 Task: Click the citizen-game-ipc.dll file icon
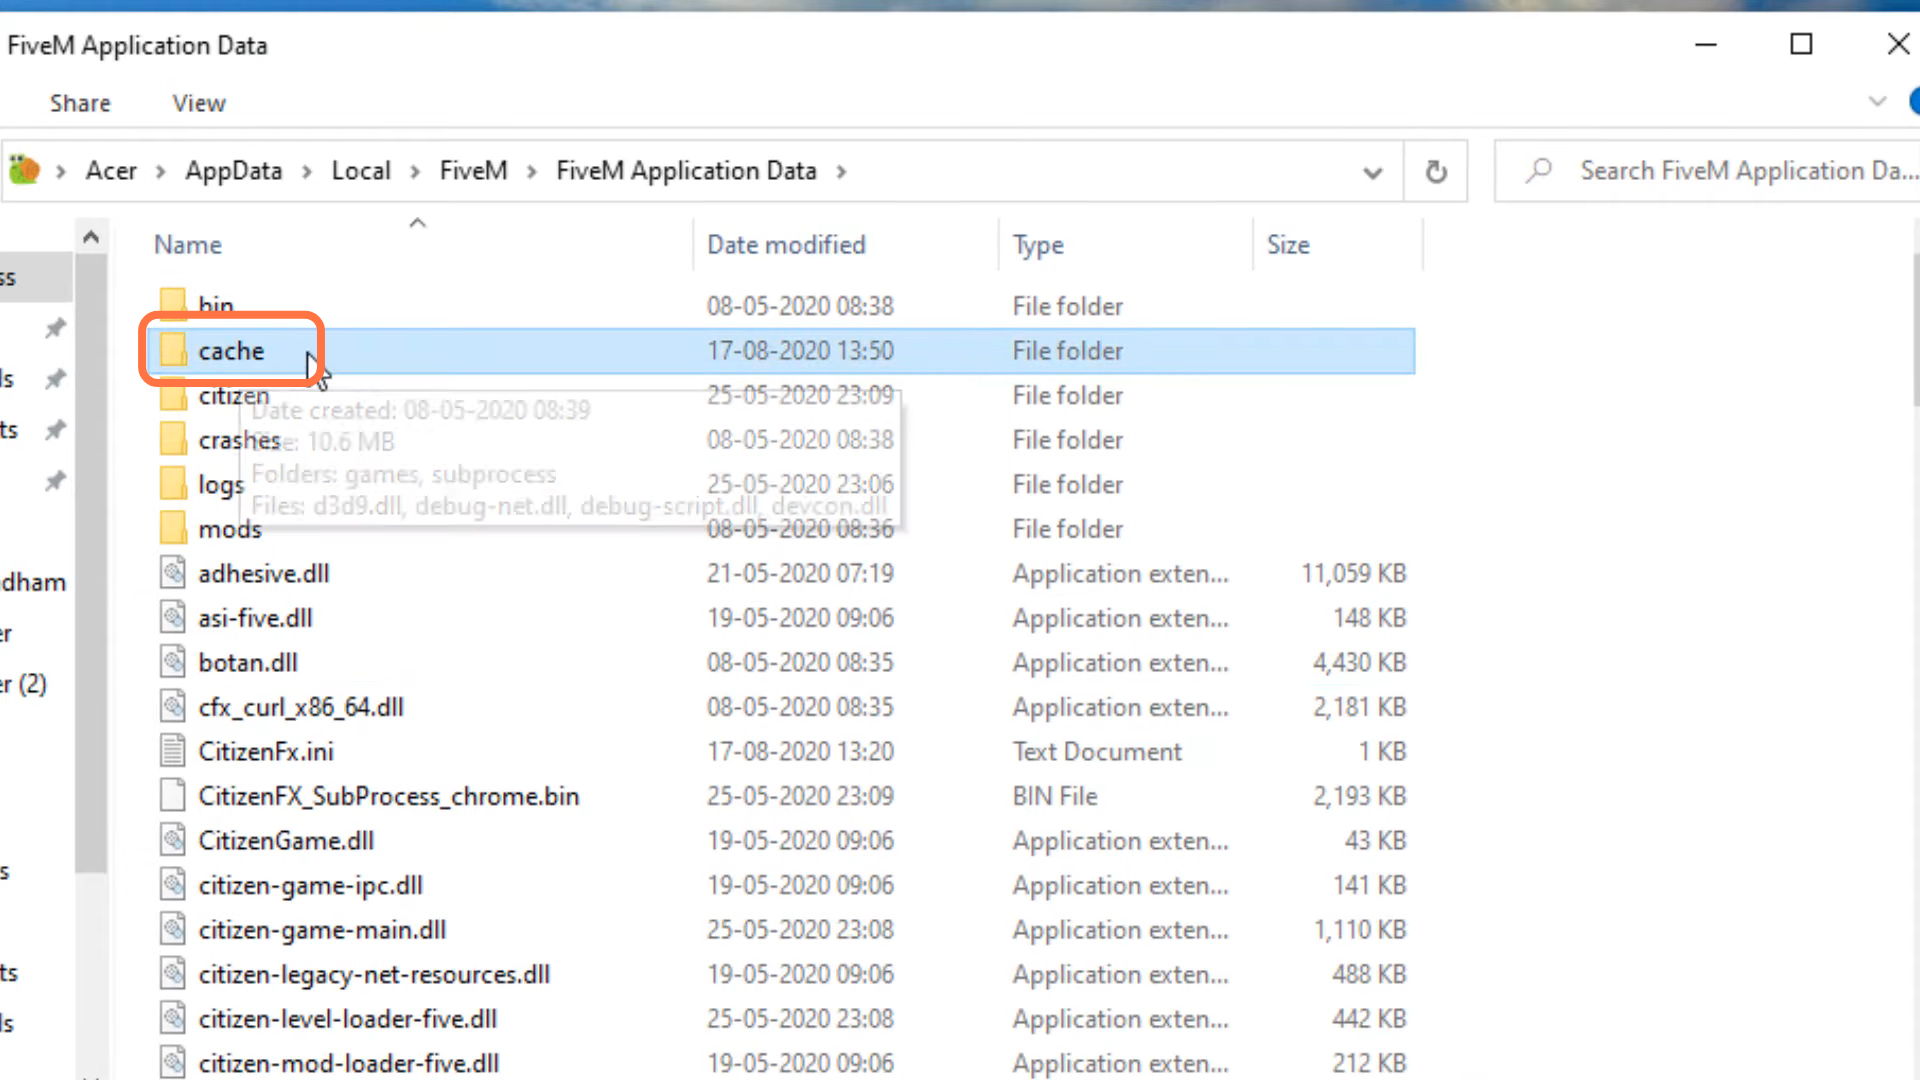pos(173,884)
